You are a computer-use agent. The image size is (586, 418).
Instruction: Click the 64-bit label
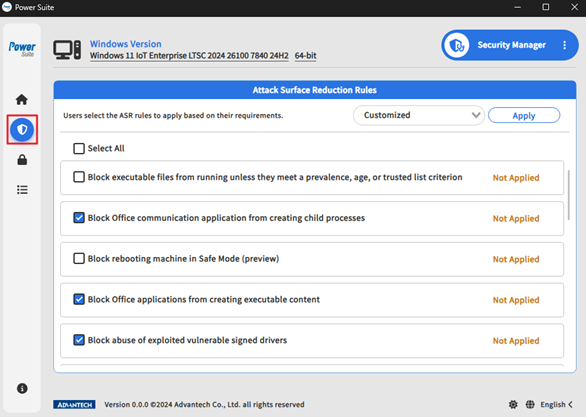305,56
